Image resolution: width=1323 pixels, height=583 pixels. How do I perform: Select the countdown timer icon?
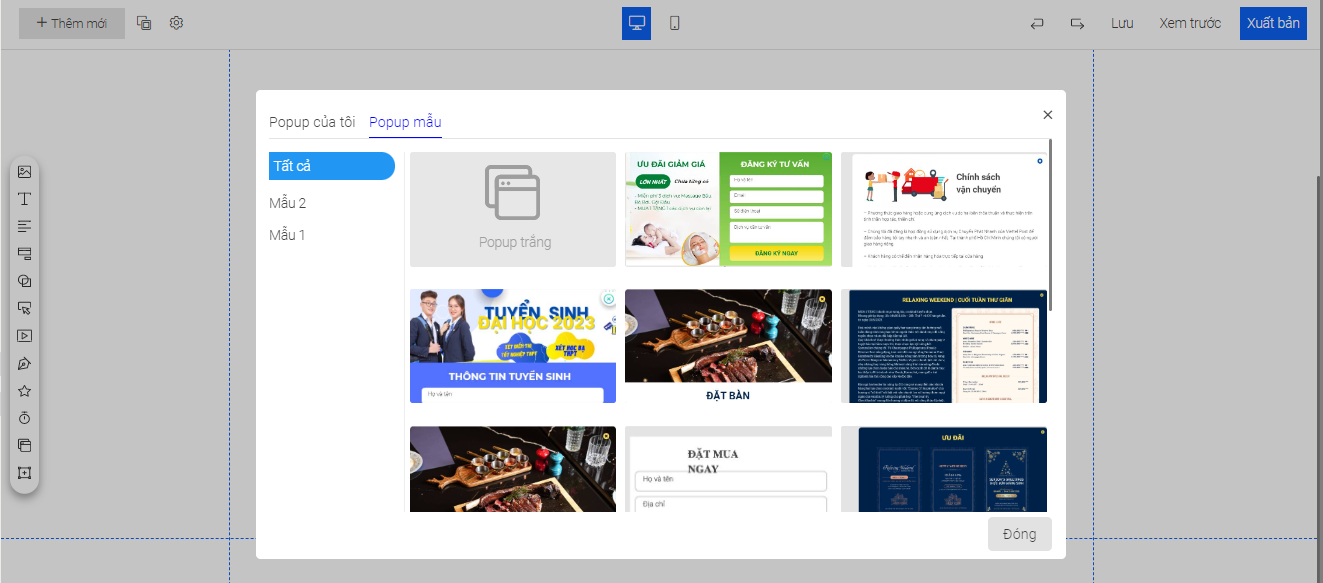click(x=25, y=418)
